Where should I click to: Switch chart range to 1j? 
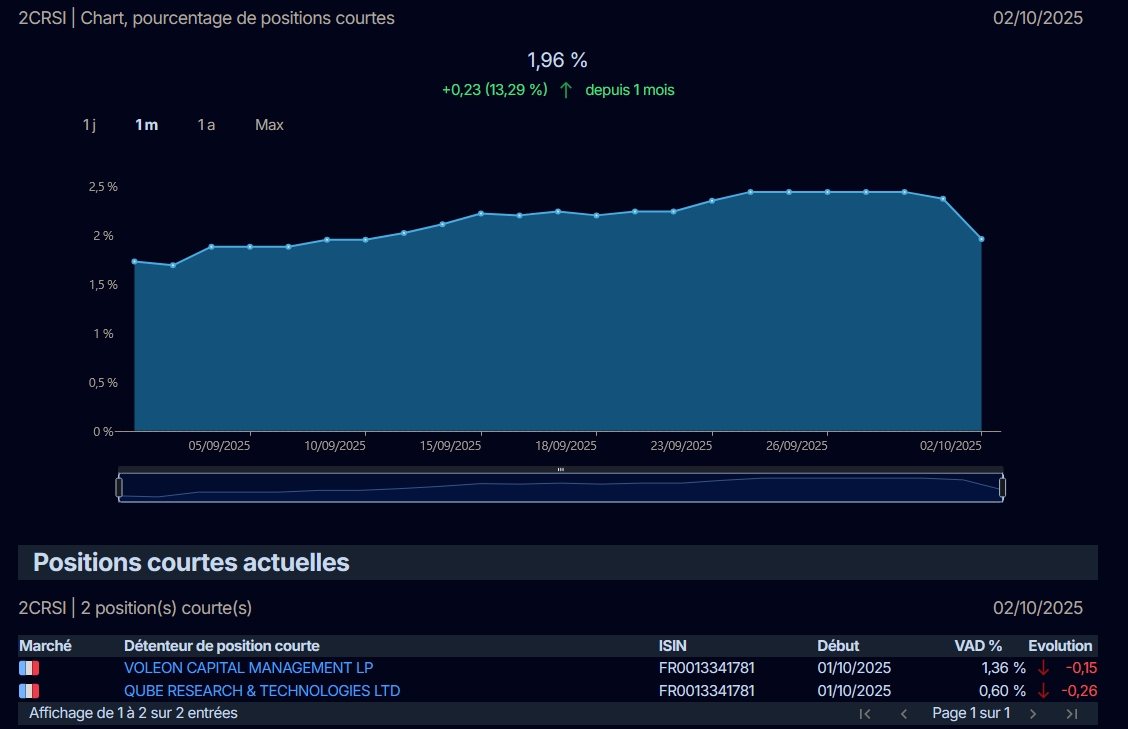[x=89, y=125]
